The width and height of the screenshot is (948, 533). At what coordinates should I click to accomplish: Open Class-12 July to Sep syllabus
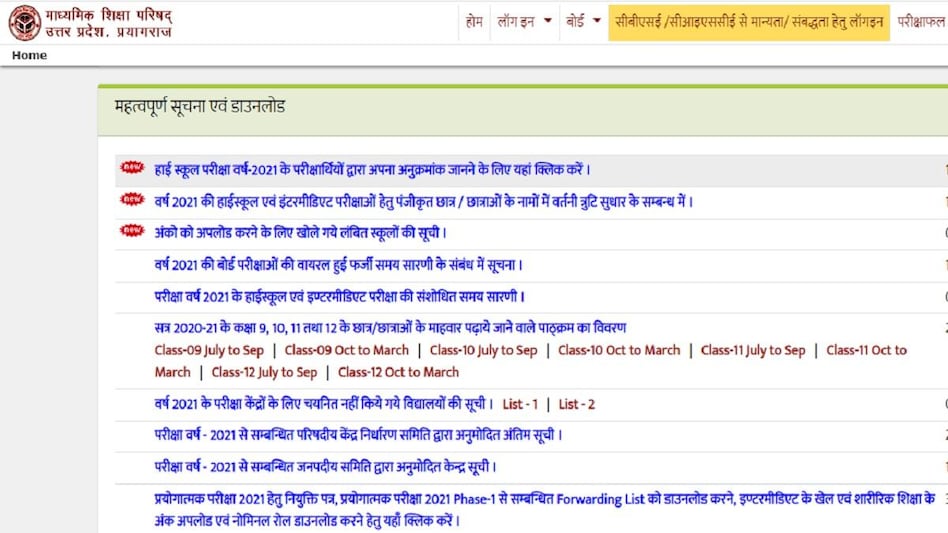click(x=264, y=373)
